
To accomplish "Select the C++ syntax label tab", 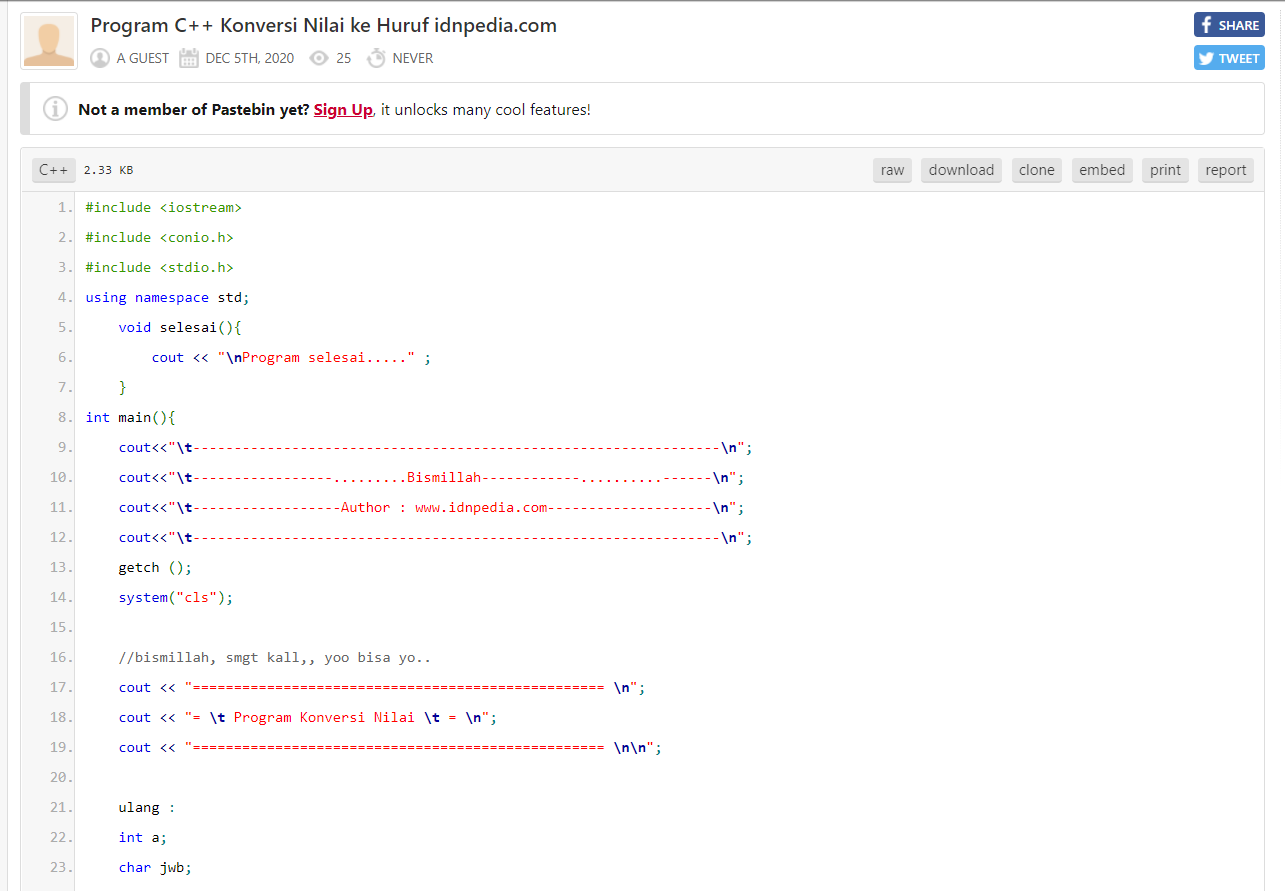I will click(x=53, y=170).
